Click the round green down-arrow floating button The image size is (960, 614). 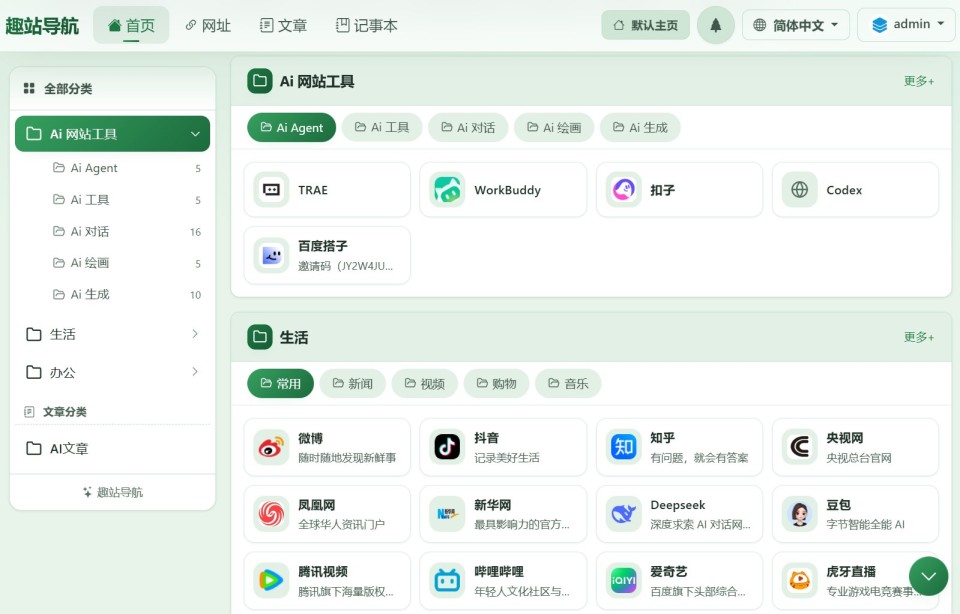click(928, 576)
